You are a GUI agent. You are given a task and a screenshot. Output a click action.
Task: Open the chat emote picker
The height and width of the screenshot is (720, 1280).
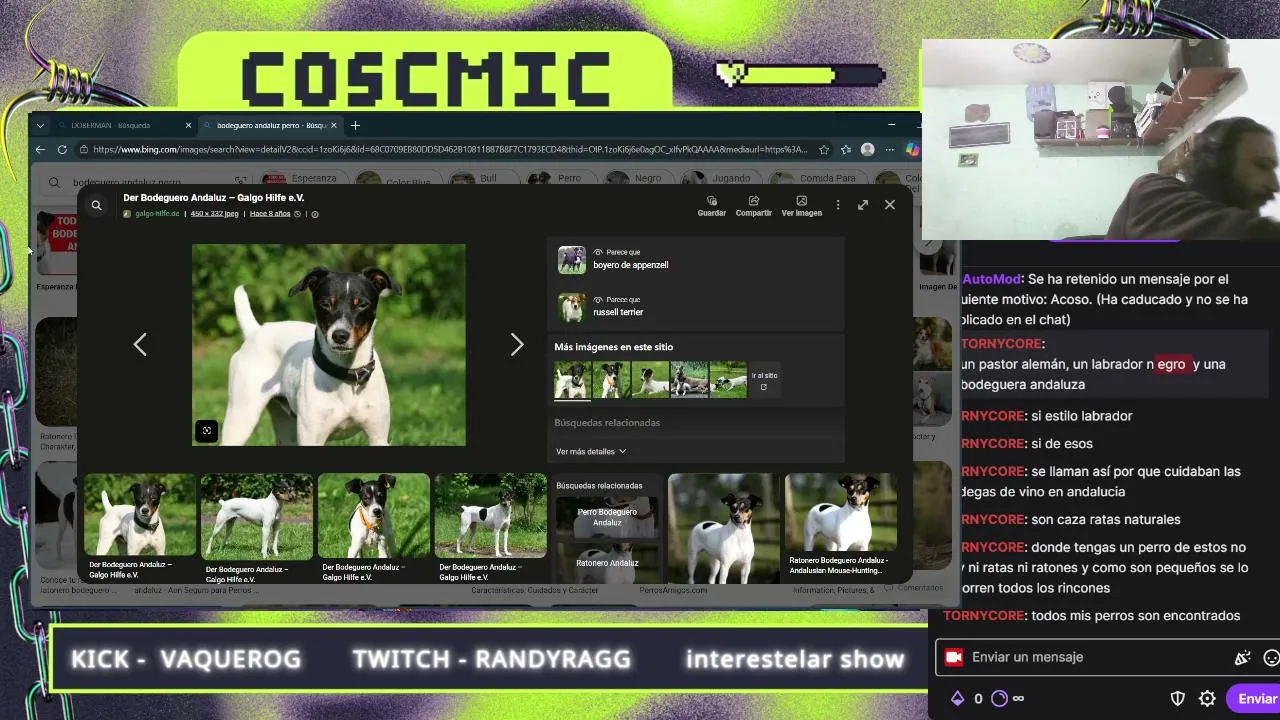pos(1271,657)
